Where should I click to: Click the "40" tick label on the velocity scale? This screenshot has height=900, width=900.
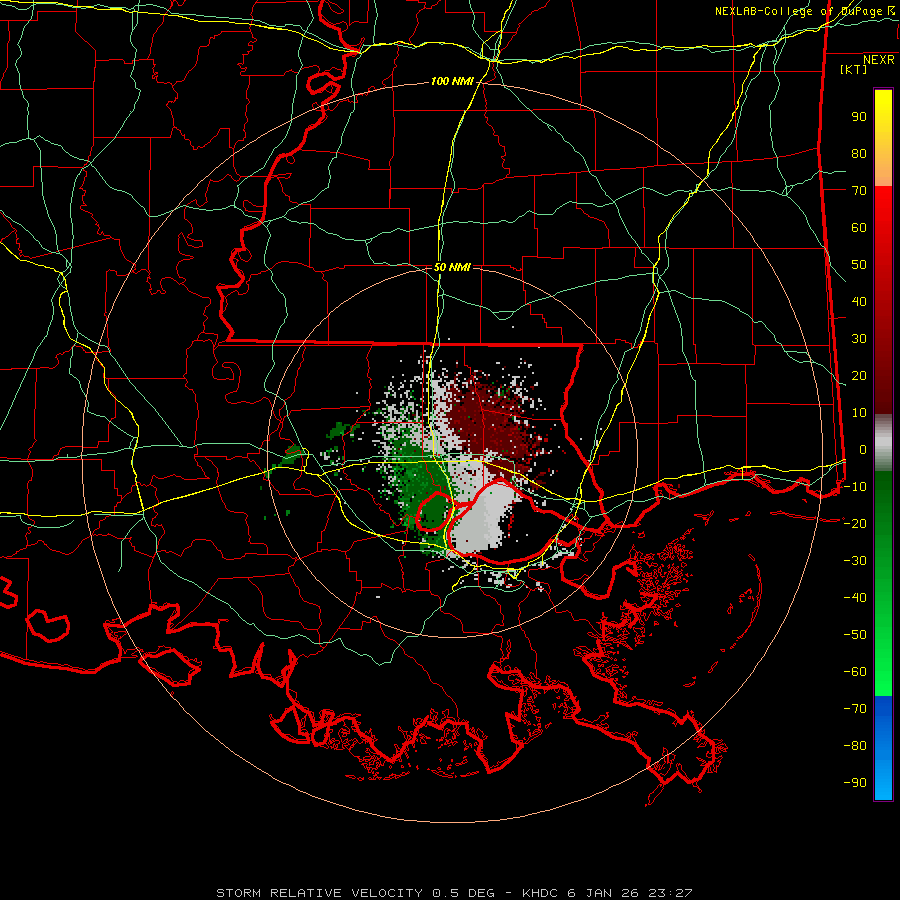pyautogui.click(x=859, y=302)
